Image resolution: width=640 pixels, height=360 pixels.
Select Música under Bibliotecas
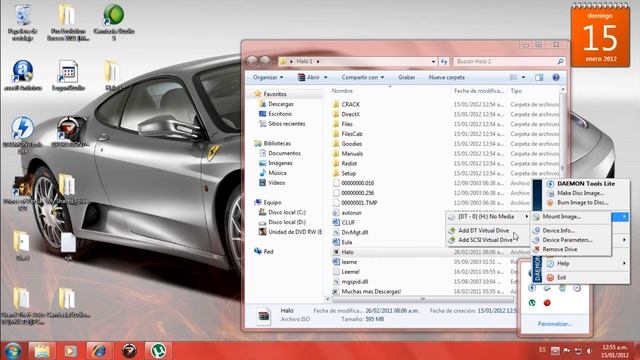coord(277,173)
